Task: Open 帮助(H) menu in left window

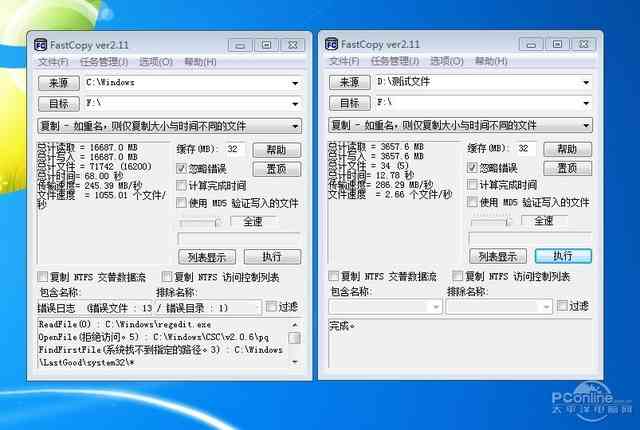Action: point(200,62)
